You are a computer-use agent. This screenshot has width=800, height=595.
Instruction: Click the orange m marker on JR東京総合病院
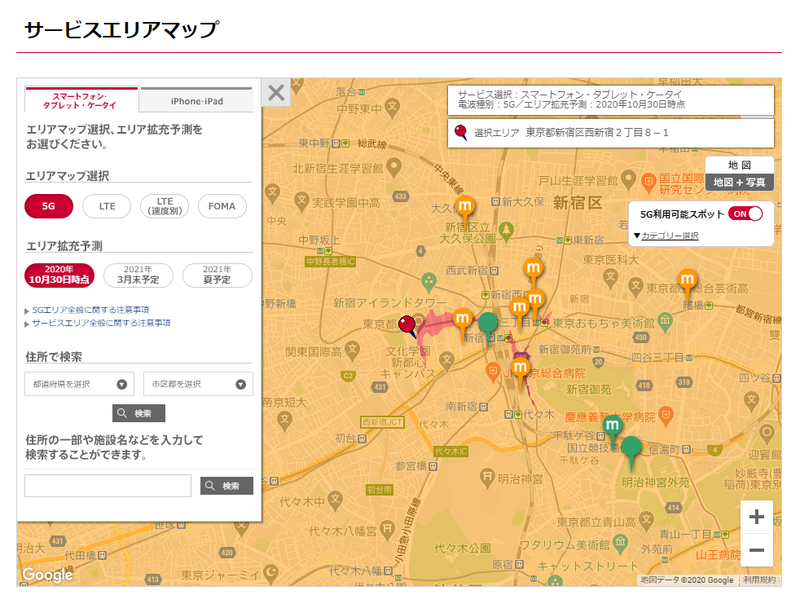[520, 368]
